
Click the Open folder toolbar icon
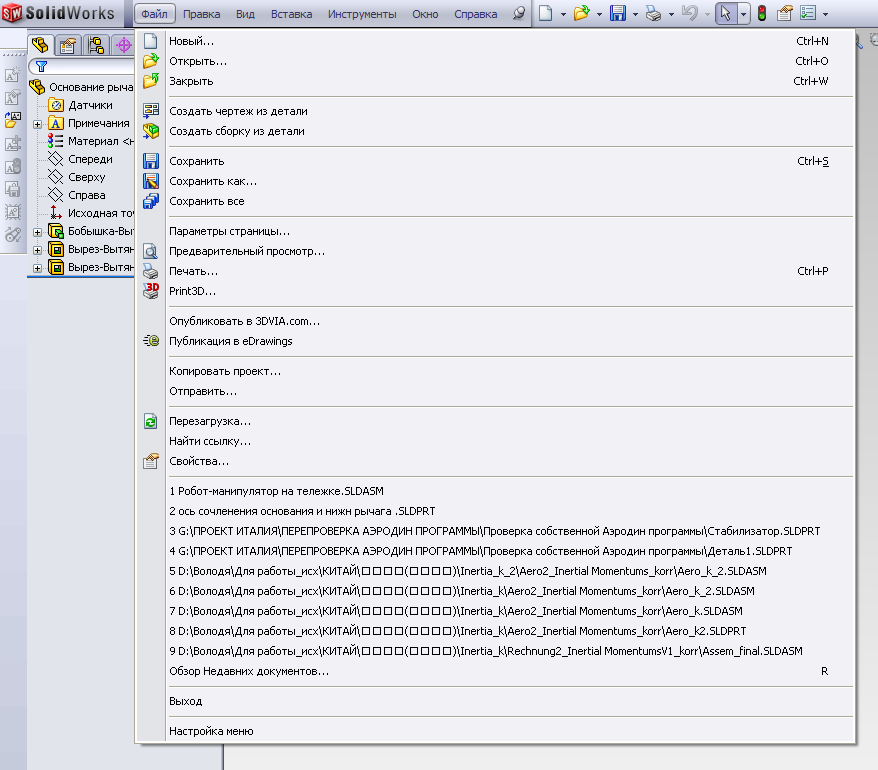pos(582,13)
